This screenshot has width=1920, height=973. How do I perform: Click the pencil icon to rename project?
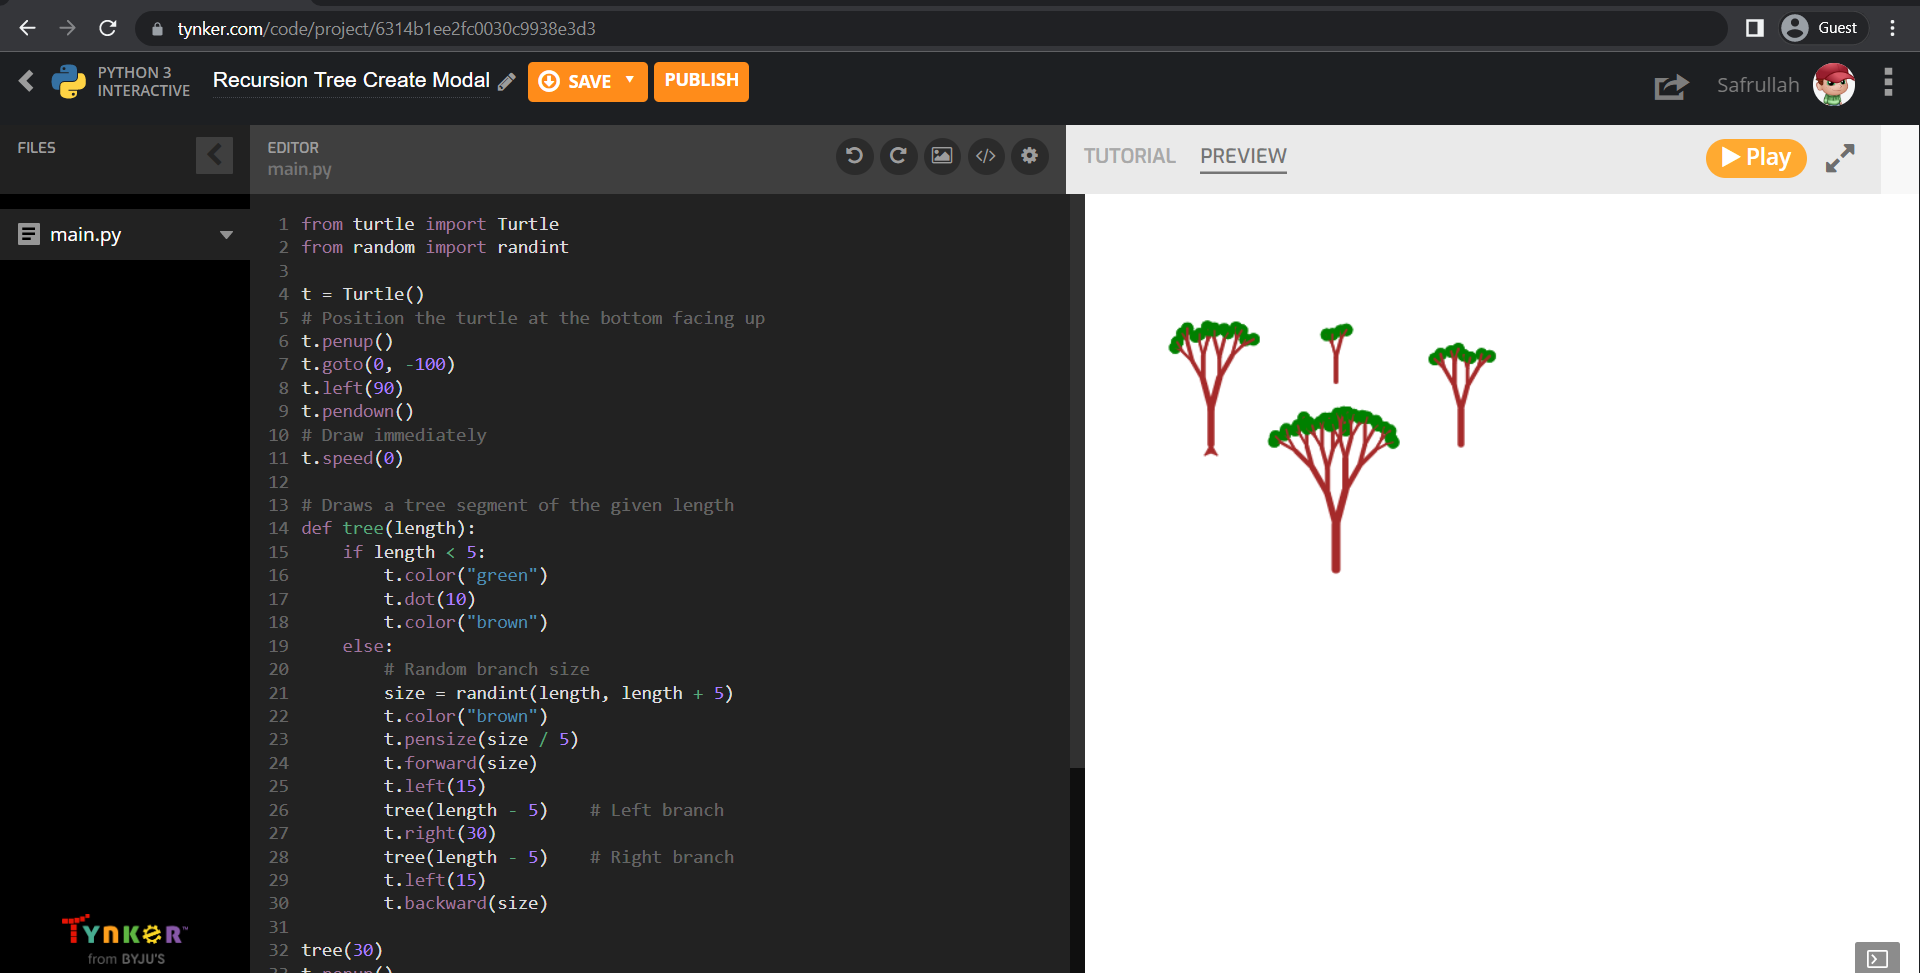tap(507, 82)
